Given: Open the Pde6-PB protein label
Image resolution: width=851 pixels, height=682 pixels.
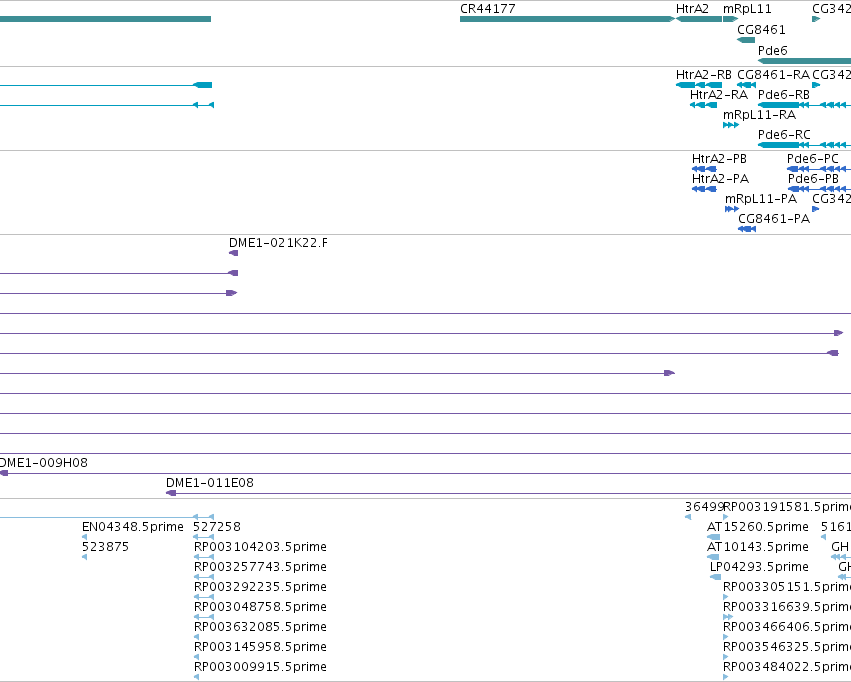Looking at the screenshot, I should pos(813,179).
